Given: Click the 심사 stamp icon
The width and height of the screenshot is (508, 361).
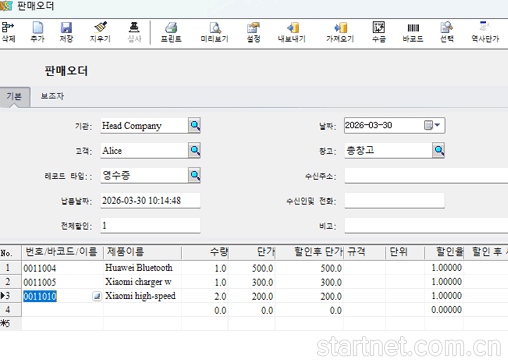Looking at the screenshot, I should point(134,28).
